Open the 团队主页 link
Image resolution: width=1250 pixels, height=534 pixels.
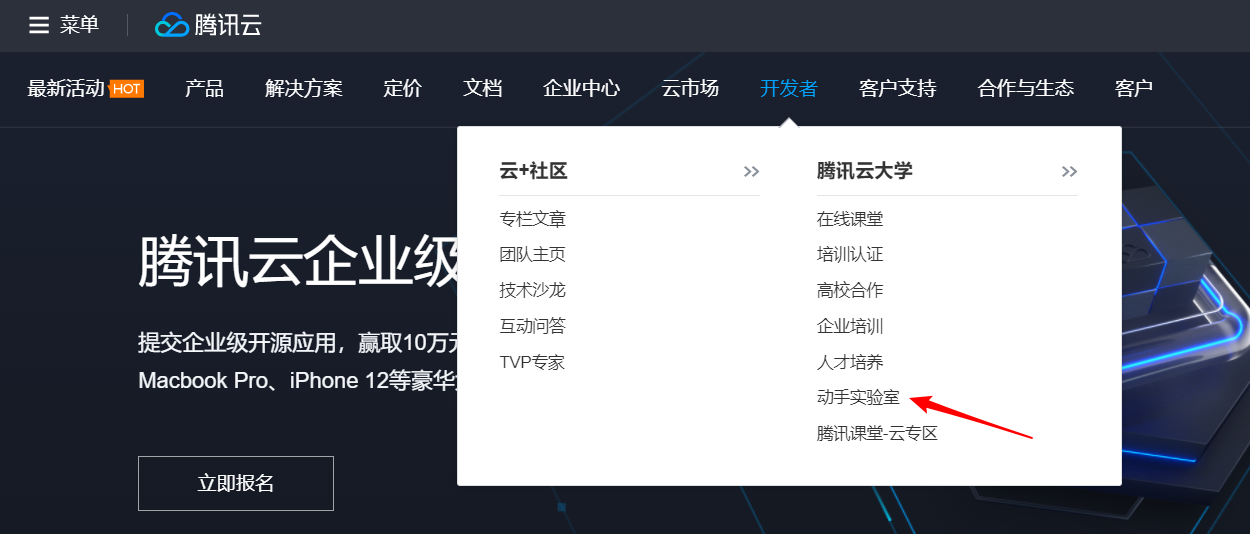tap(533, 255)
